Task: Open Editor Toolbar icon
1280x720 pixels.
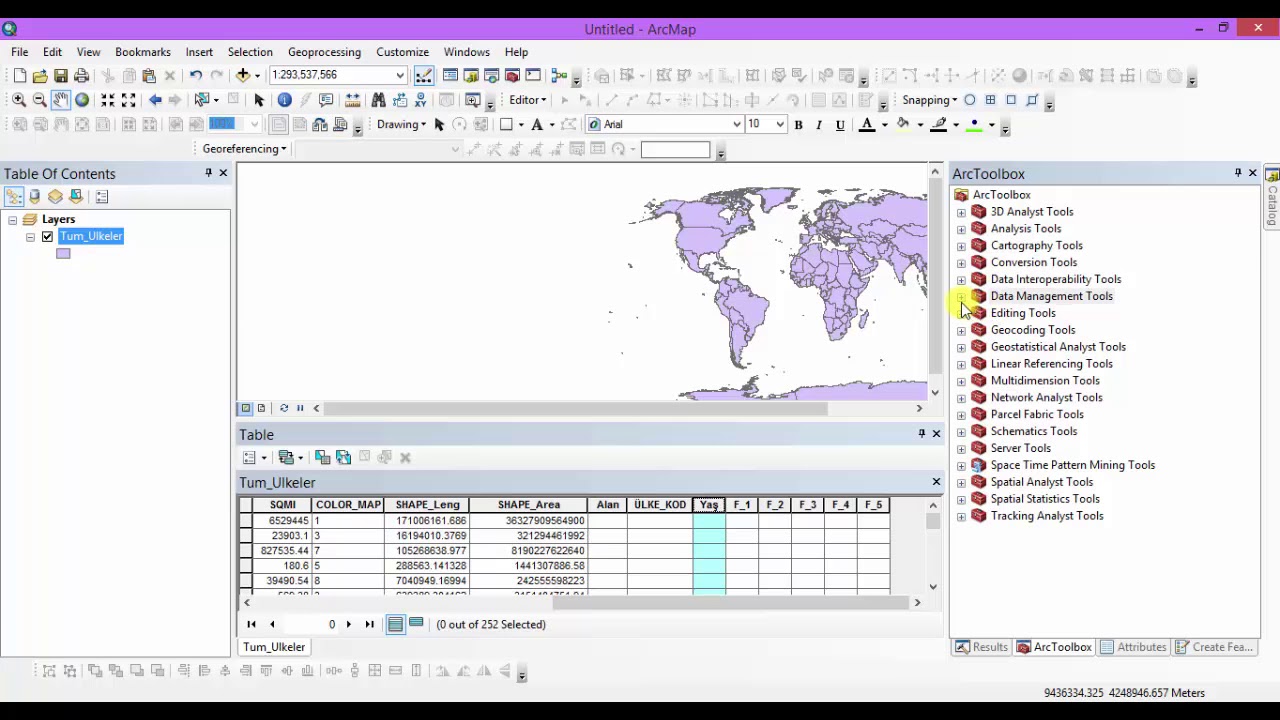Action: (424, 76)
